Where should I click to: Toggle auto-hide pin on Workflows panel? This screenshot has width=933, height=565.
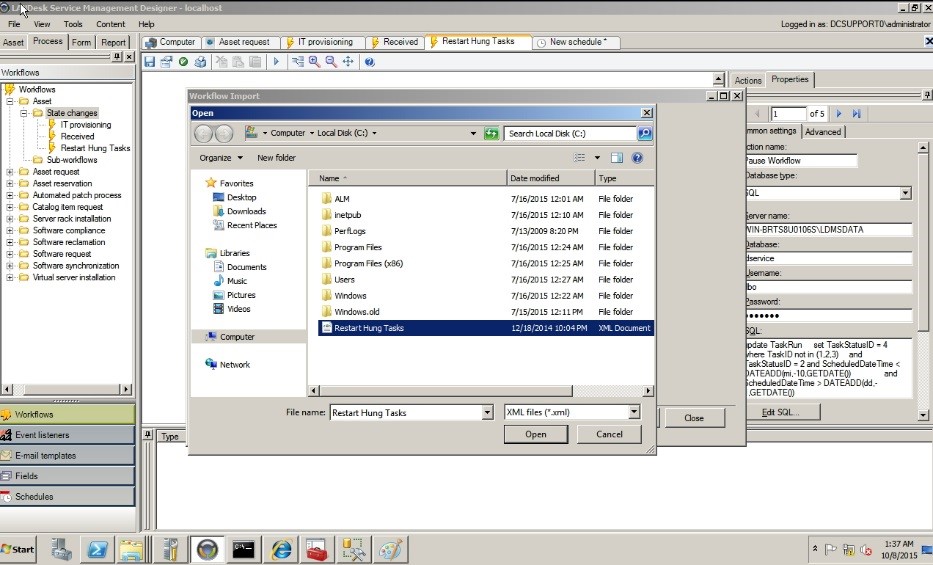point(117,57)
